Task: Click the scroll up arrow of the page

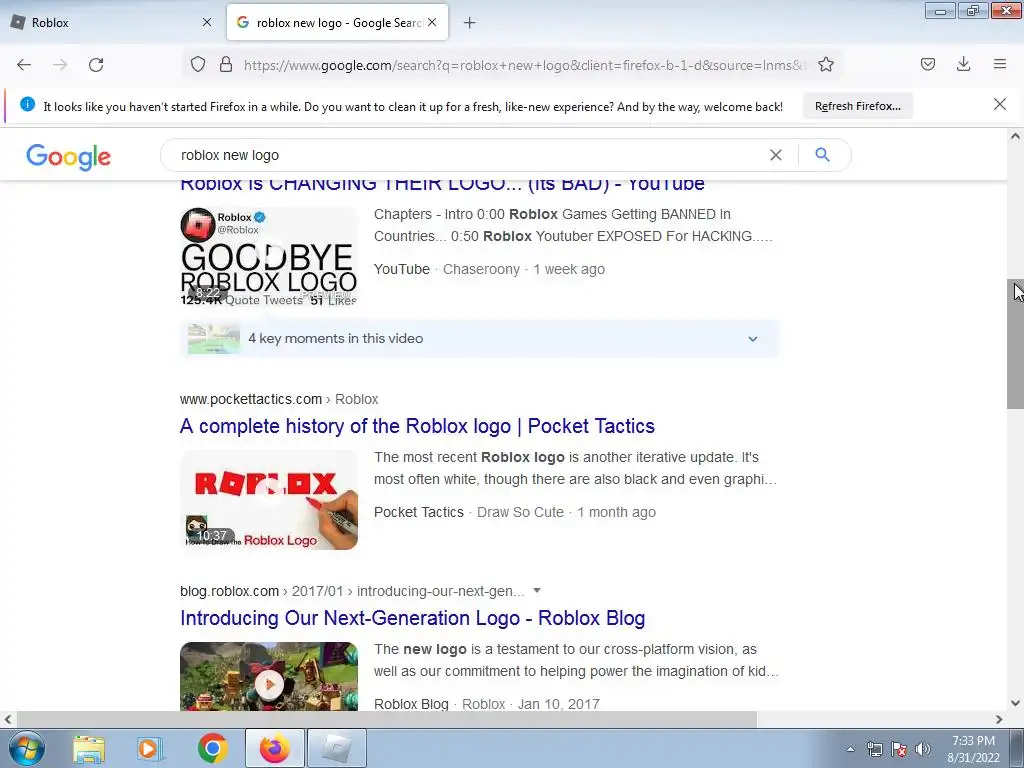Action: click(1015, 136)
